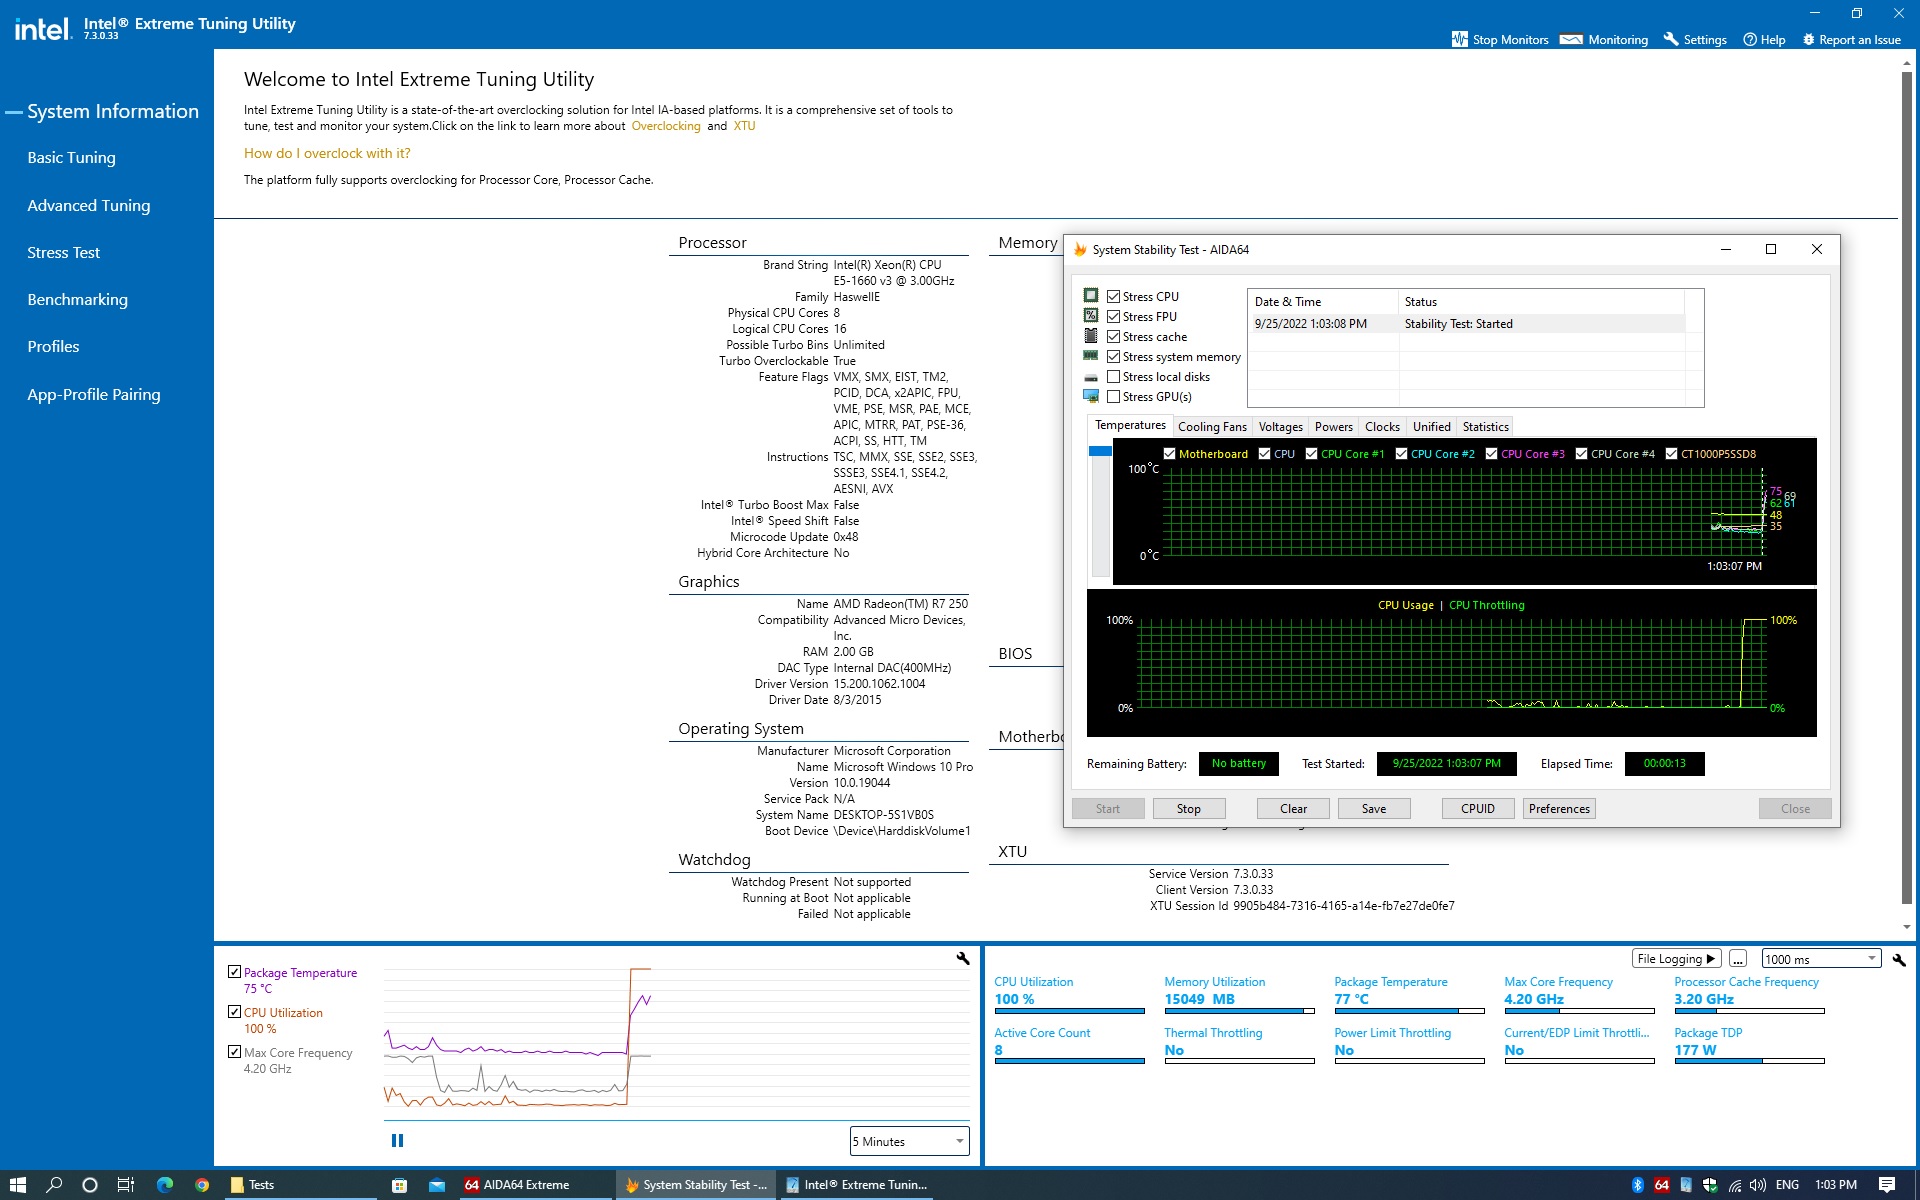Click wrench icon beside 1000 ms dropdown
This screenshot has height=1200, width=1920.
point(1898,959)
